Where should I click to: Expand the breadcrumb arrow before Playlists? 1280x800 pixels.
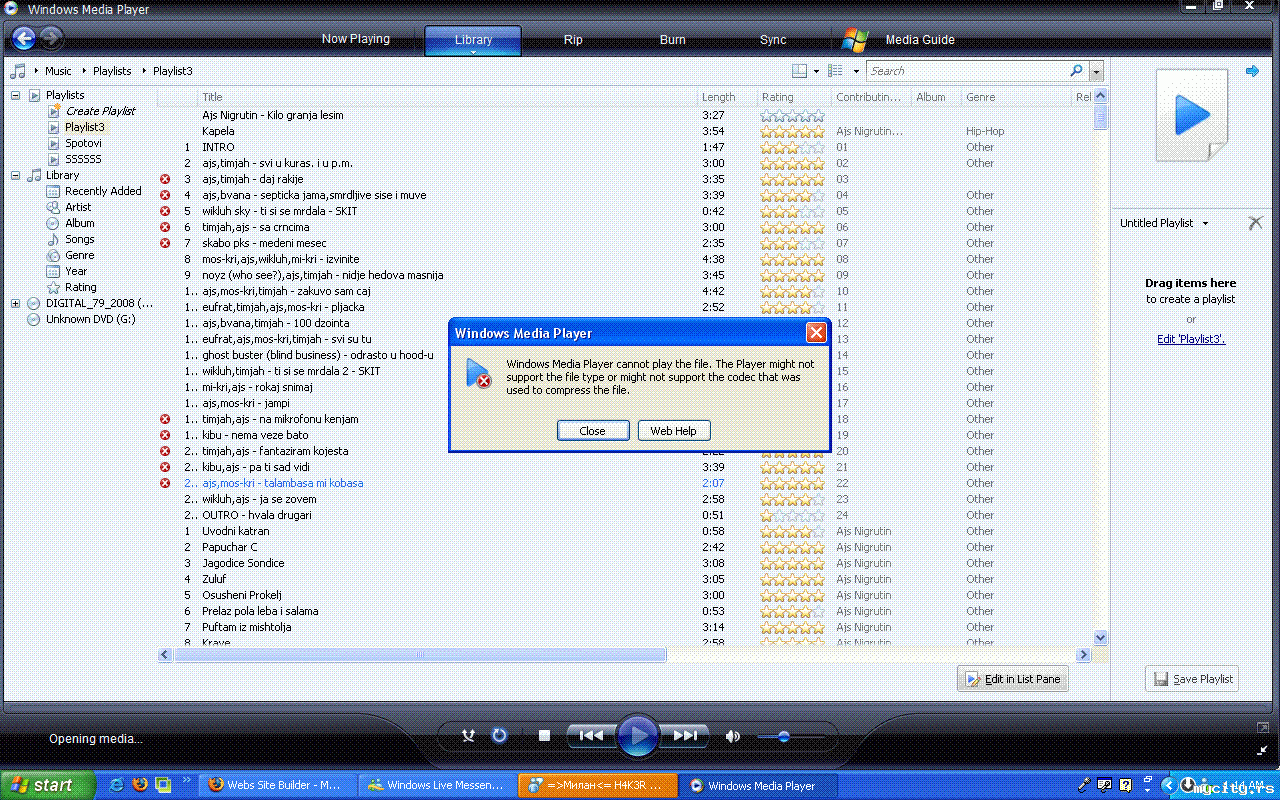(x=83, y=71)
